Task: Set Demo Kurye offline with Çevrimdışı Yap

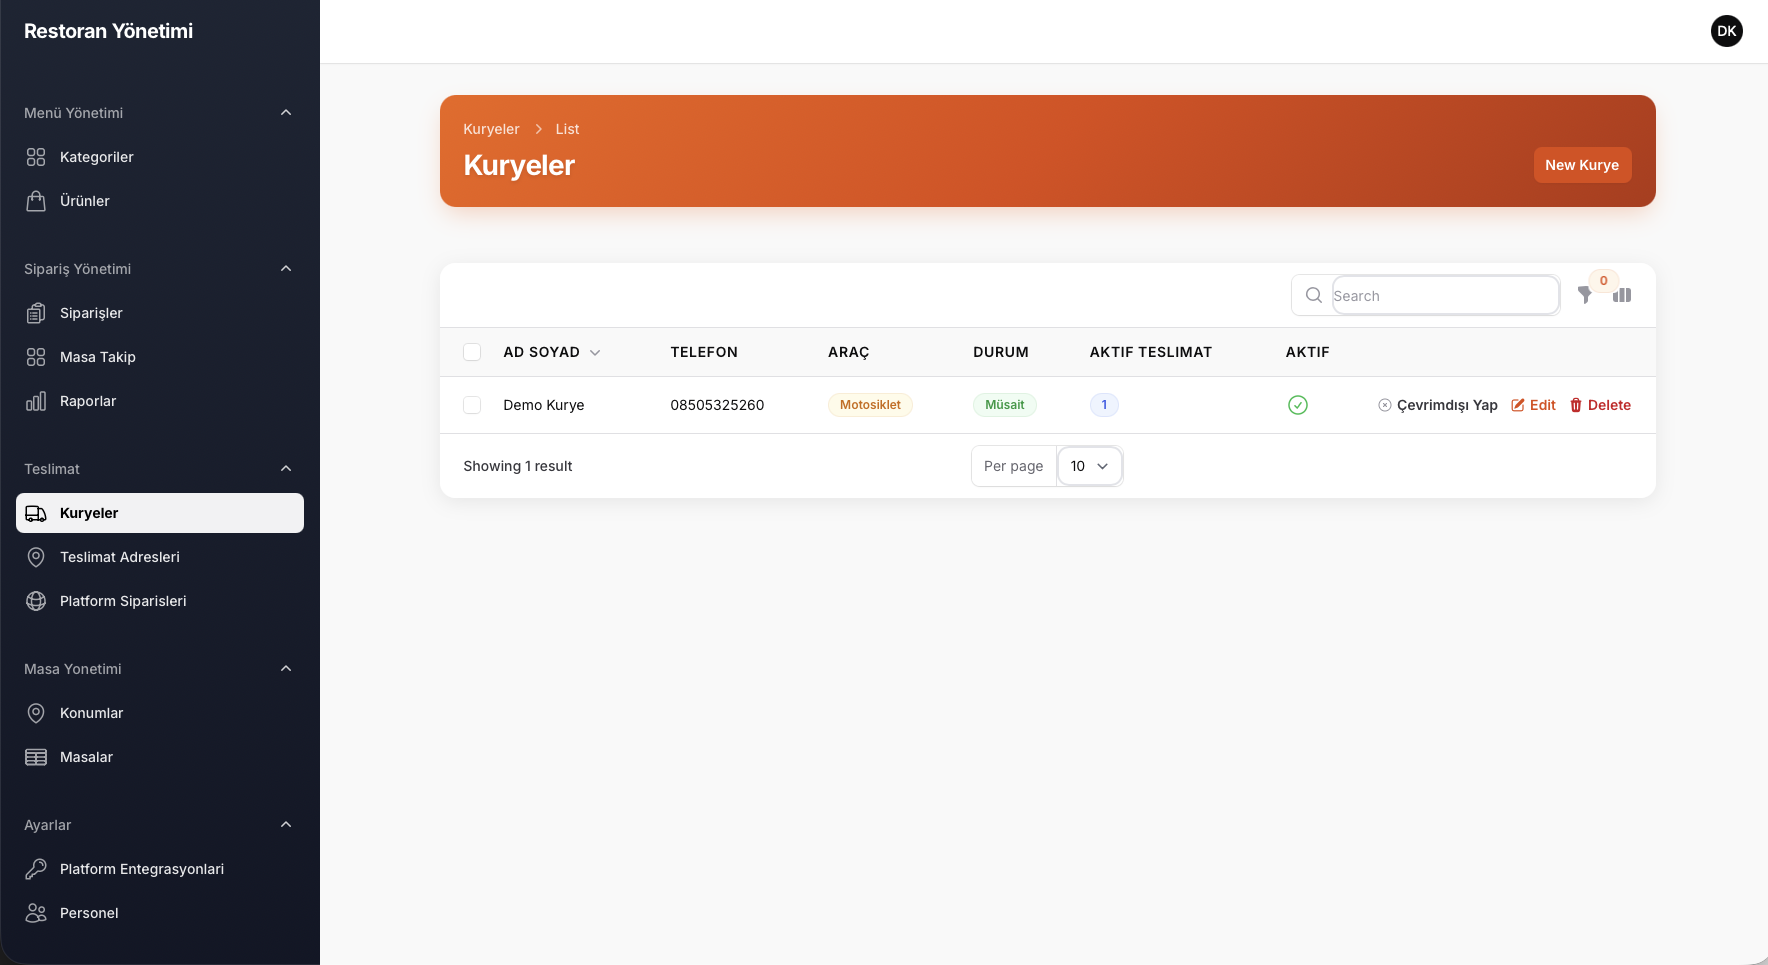Action: tap(1438, 405)
